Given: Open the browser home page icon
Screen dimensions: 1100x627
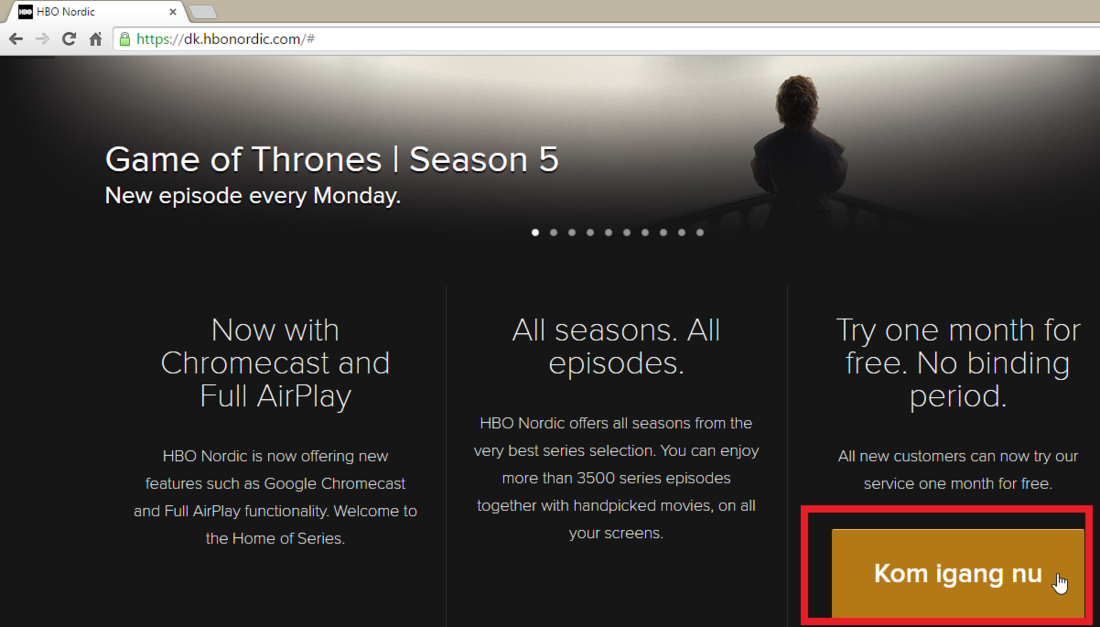Looking at the screenshot, I should coord(95,39).
